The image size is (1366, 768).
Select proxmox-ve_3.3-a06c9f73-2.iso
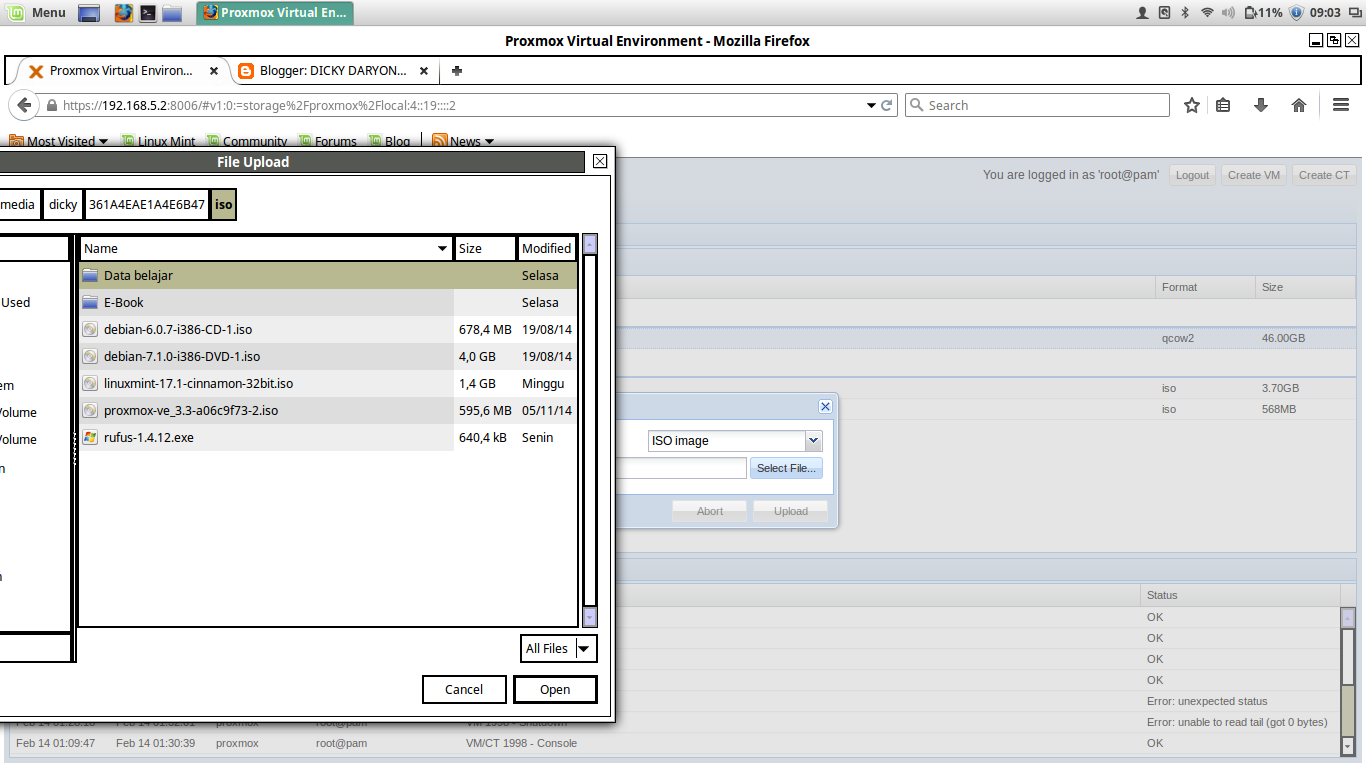[328, 410]
